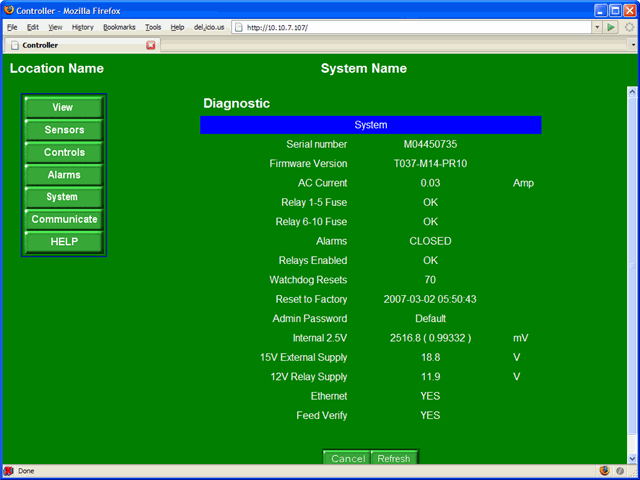Click the URL field showing http://10.10.7.107/
The image size is (640, 480).
pyautogui.click(x=410, y=27)
